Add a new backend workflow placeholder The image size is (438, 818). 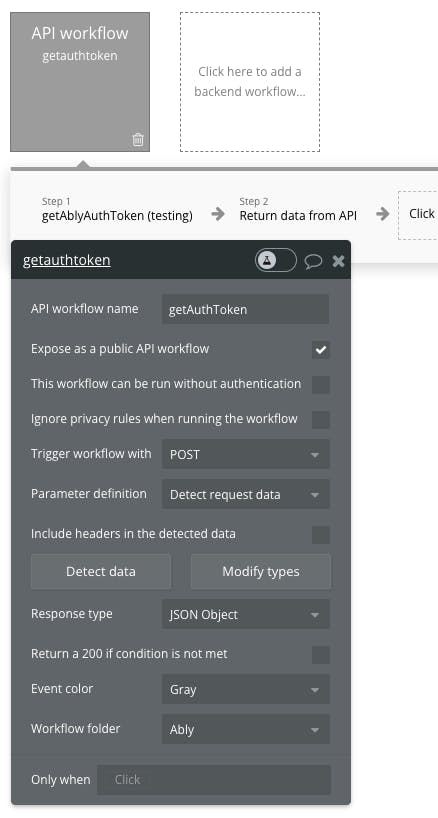click(250, 82)
